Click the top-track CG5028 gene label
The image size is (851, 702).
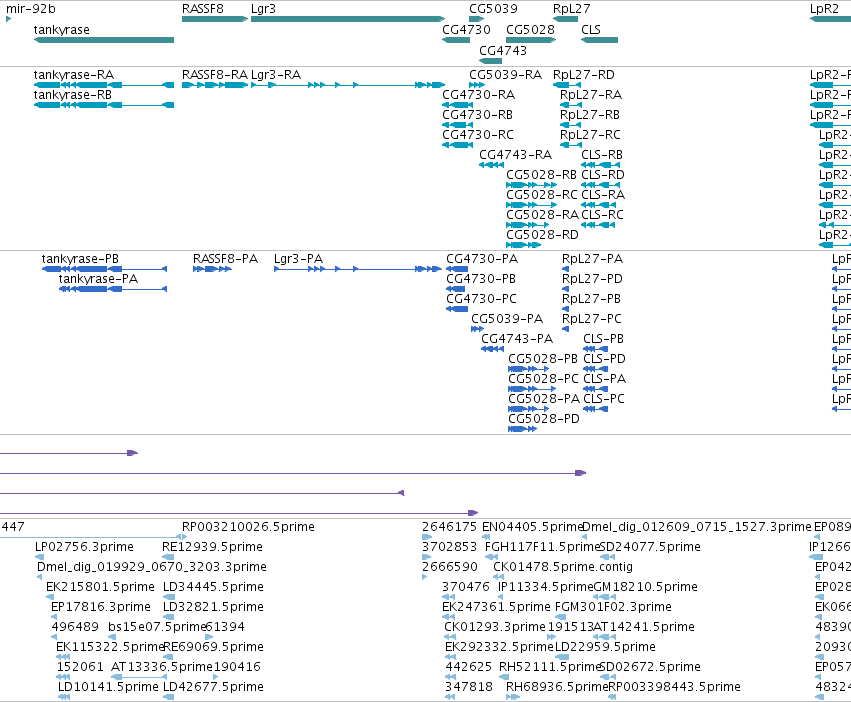[x=530, y=29]
